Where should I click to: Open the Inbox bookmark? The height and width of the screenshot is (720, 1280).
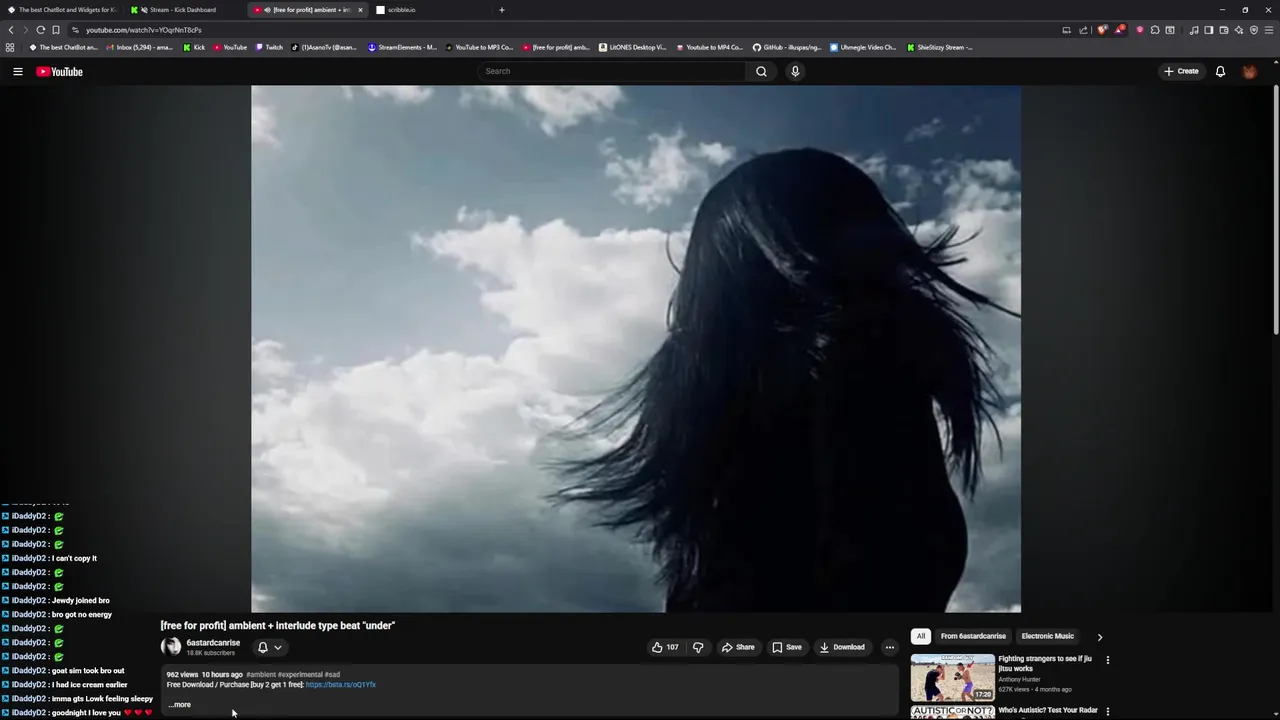(139, 47)
